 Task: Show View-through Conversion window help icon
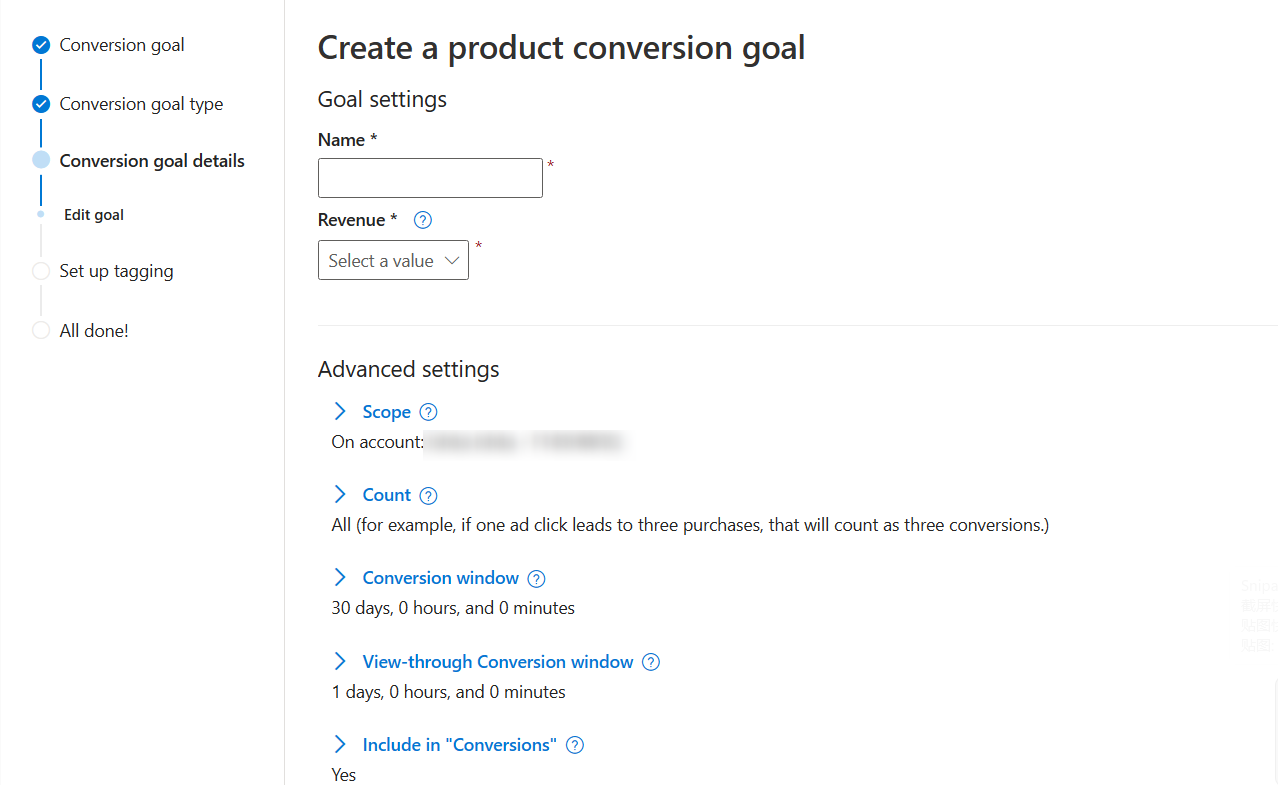(651, 662)
